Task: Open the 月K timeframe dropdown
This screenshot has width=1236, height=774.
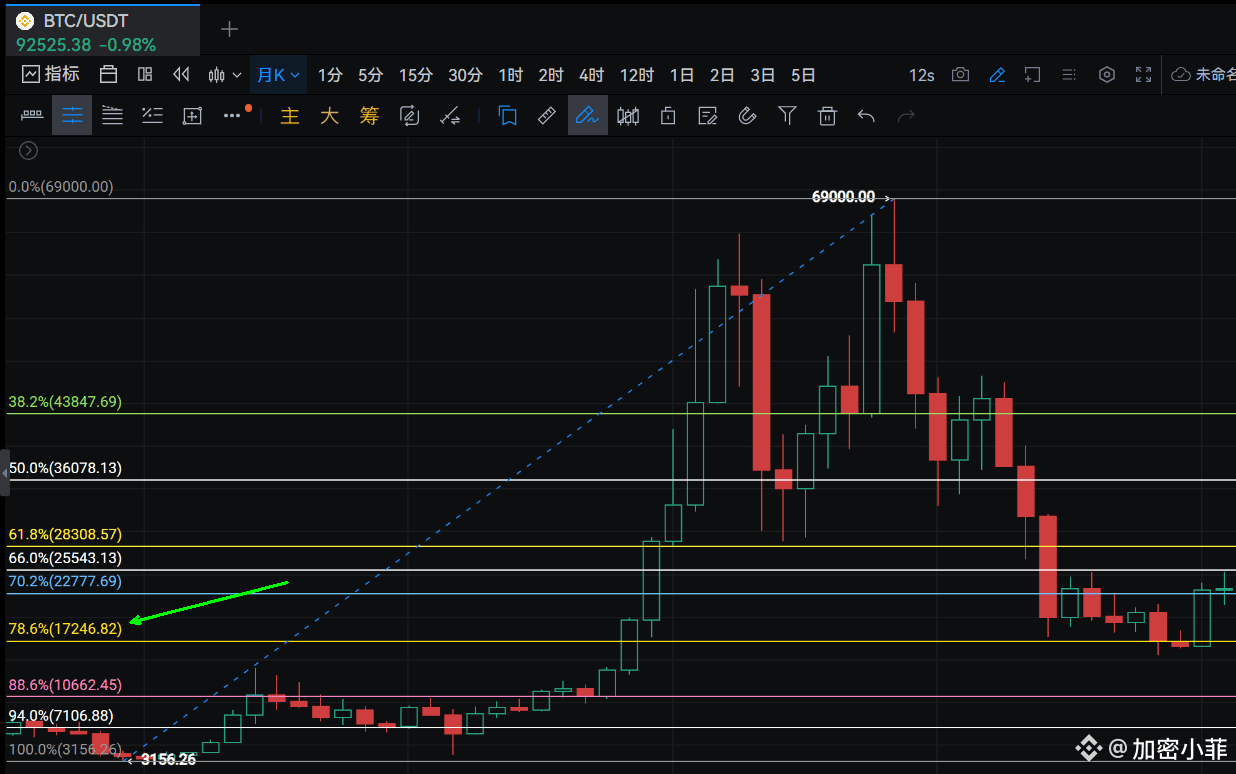Action: click(x=277, y=75)
